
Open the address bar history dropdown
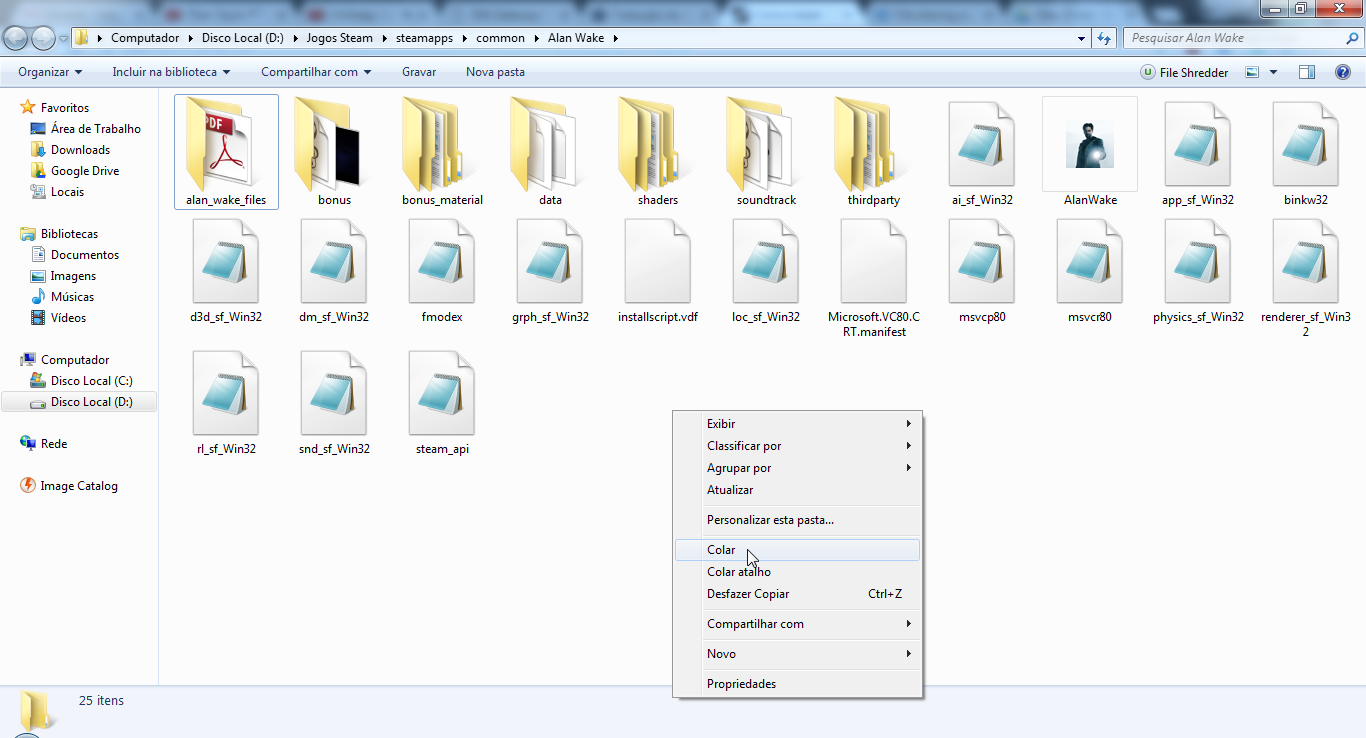pyautogui.click(x=1082, y=38)
